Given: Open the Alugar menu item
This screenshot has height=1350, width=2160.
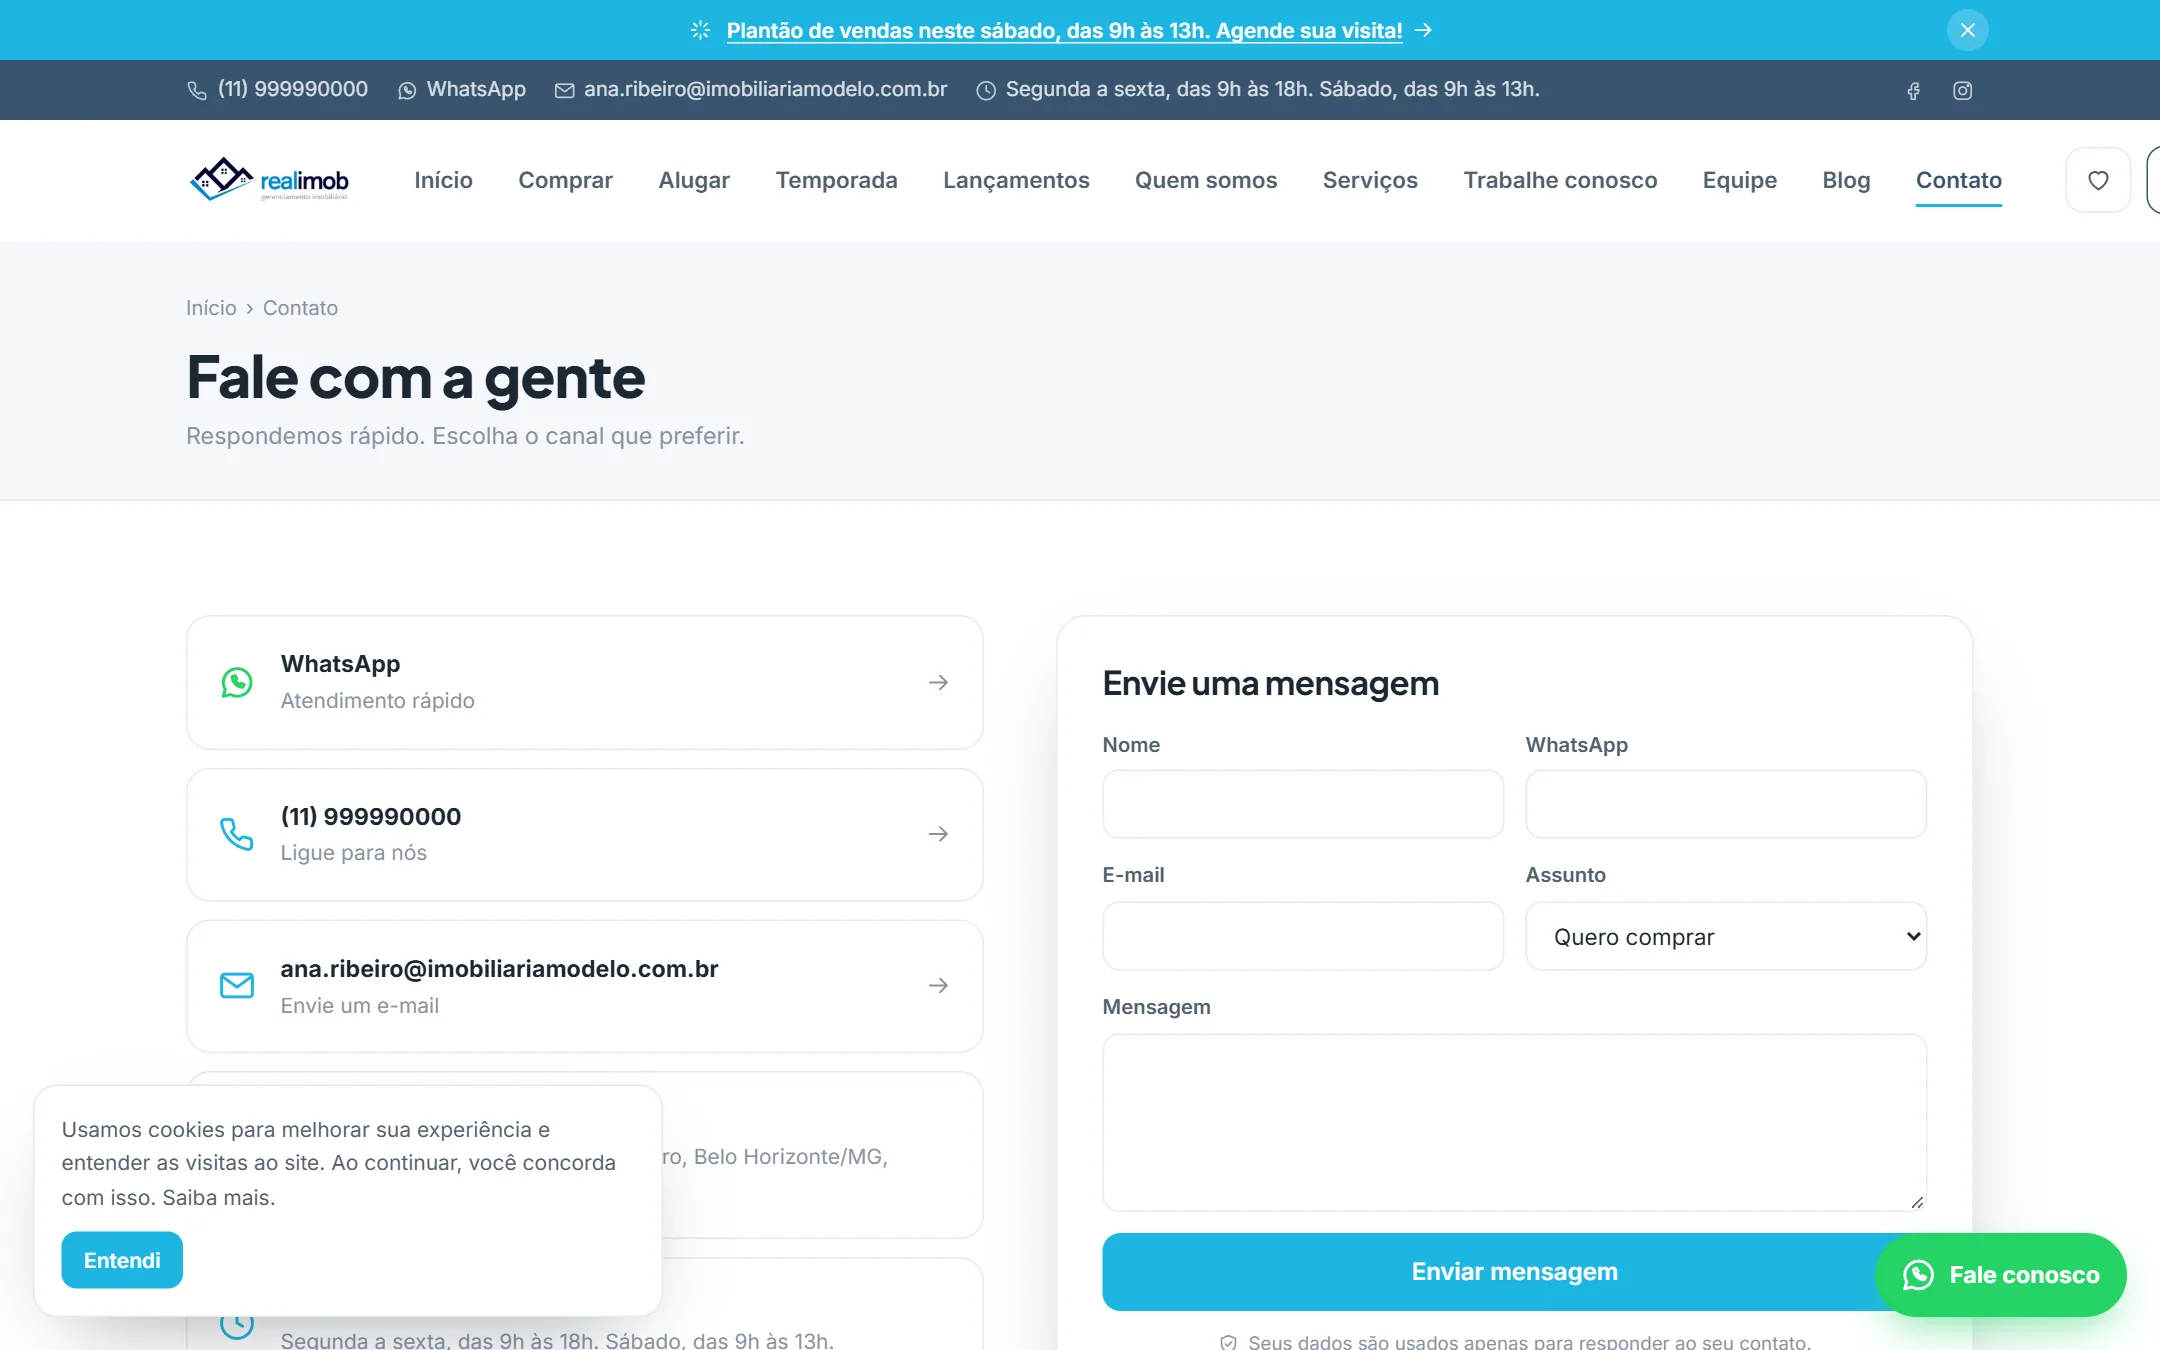Looking at the screenshot, I should coord(694,180).
